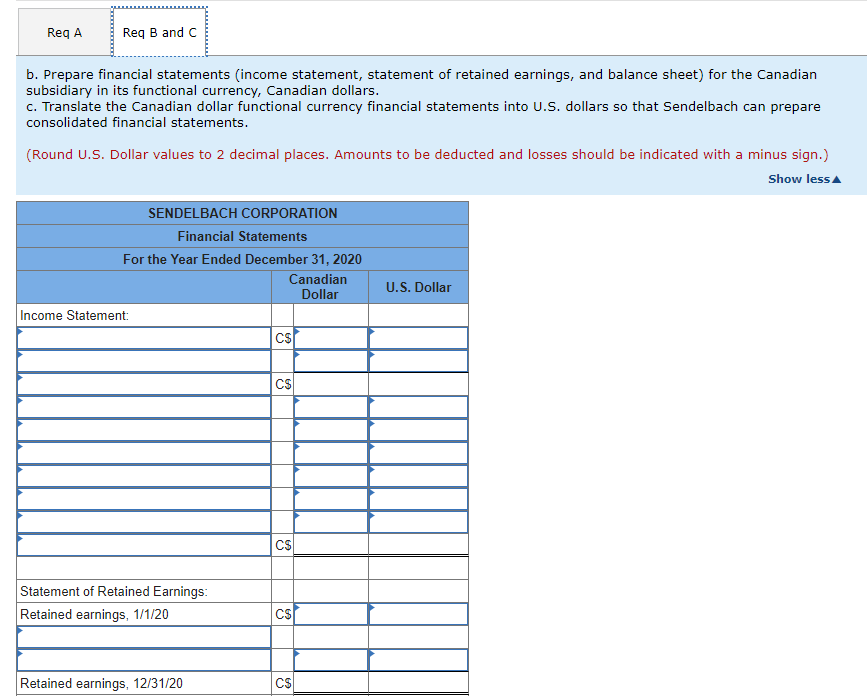The height and width of the screenshot is (699, 868).
Task: Click the SENDELBACH CORPORATION header row
Action: tap(242, 213)
